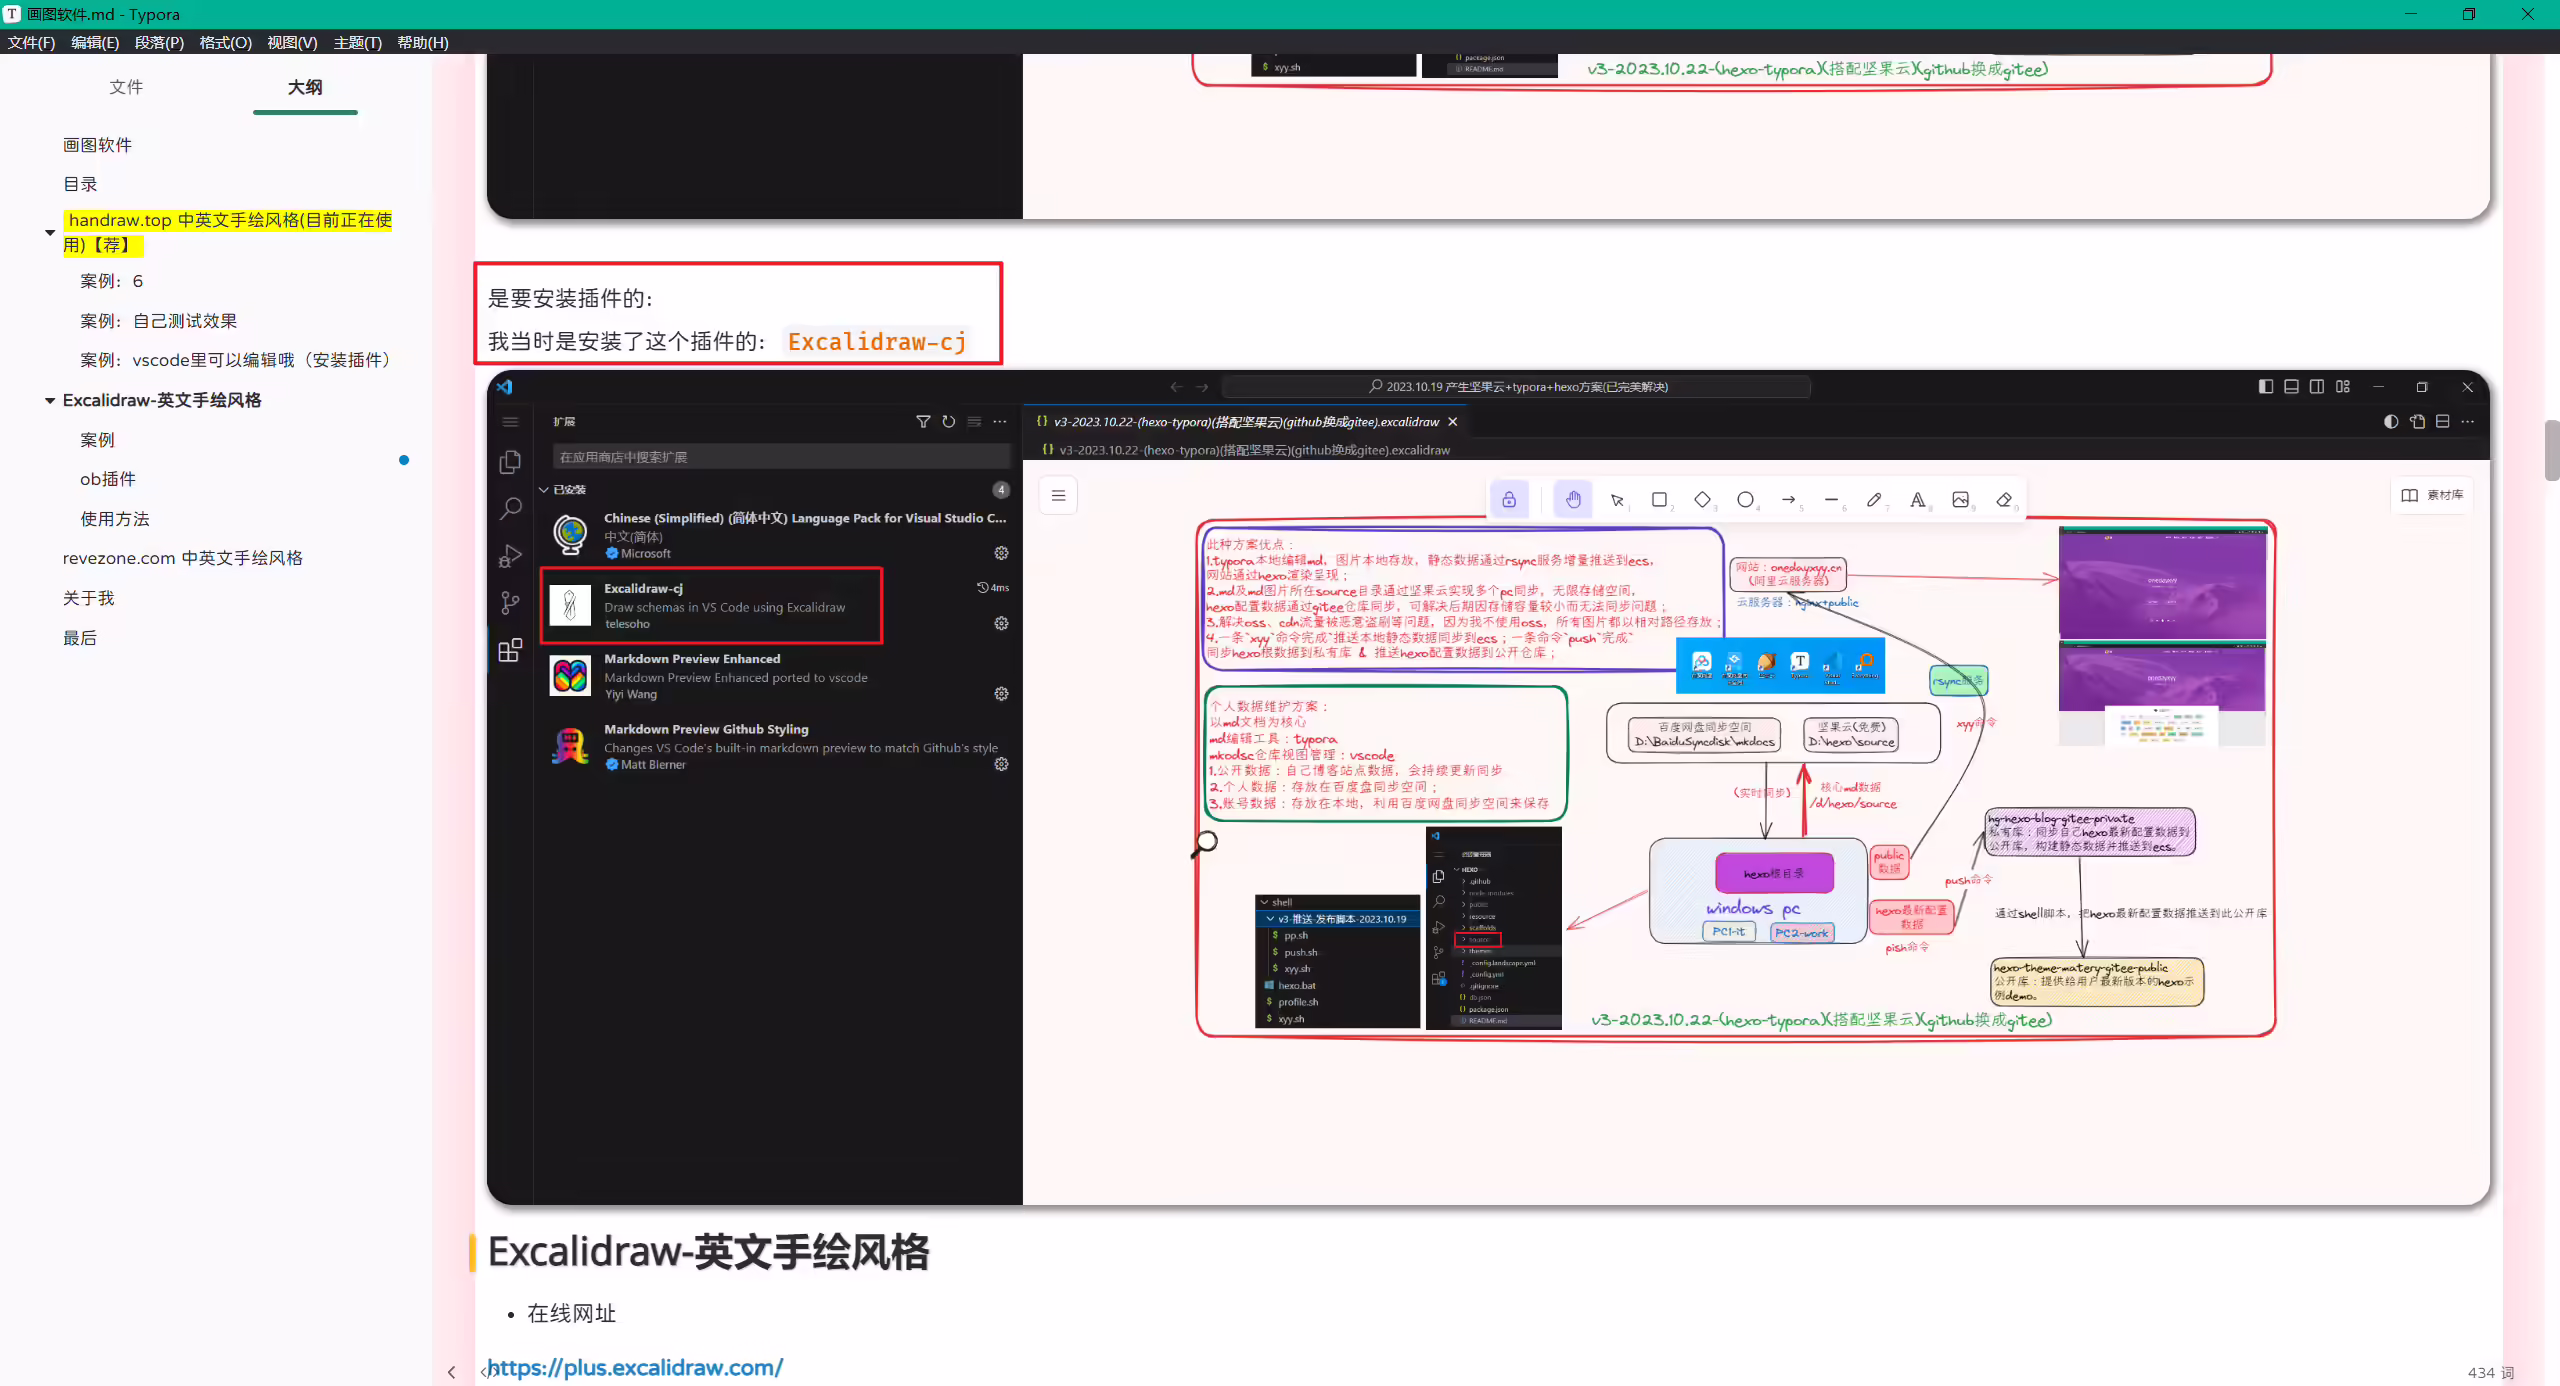Open the 编辑(E) menu
Viewport: 2560px width, 1386px height.
click(95, 43)
